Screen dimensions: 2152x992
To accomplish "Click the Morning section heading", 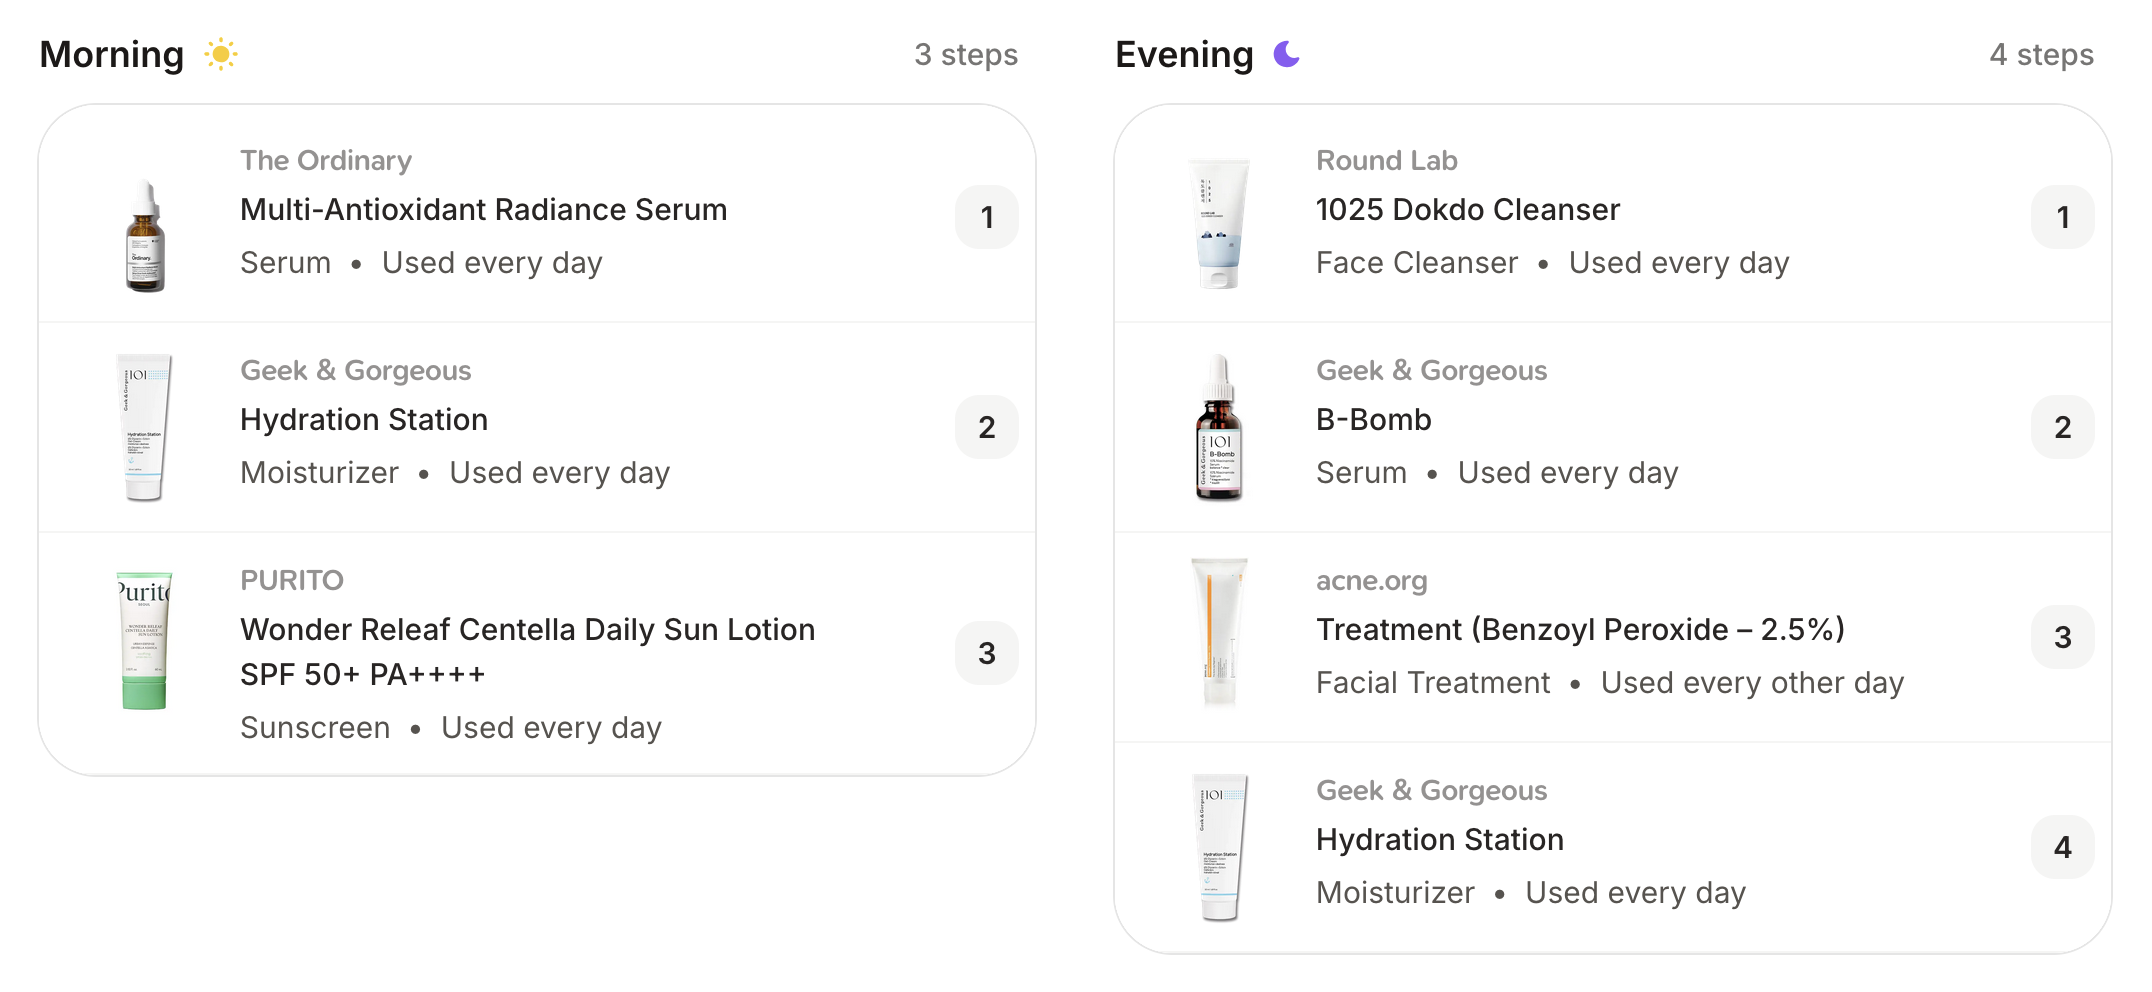I will [112, 54].
